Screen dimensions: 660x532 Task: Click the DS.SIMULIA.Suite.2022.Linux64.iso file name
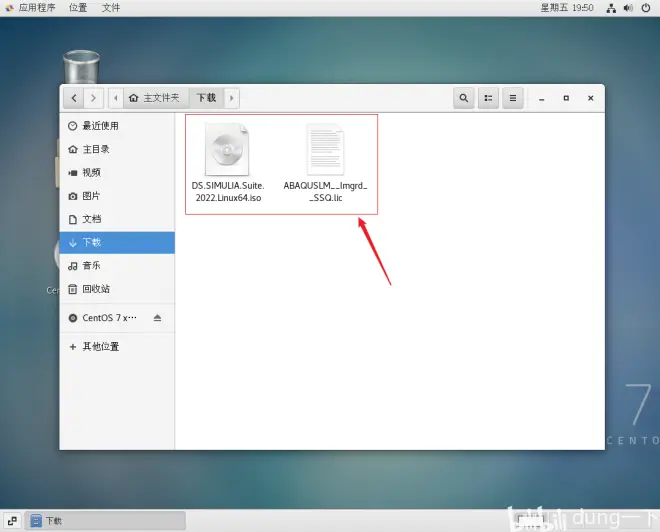[228, 192]
